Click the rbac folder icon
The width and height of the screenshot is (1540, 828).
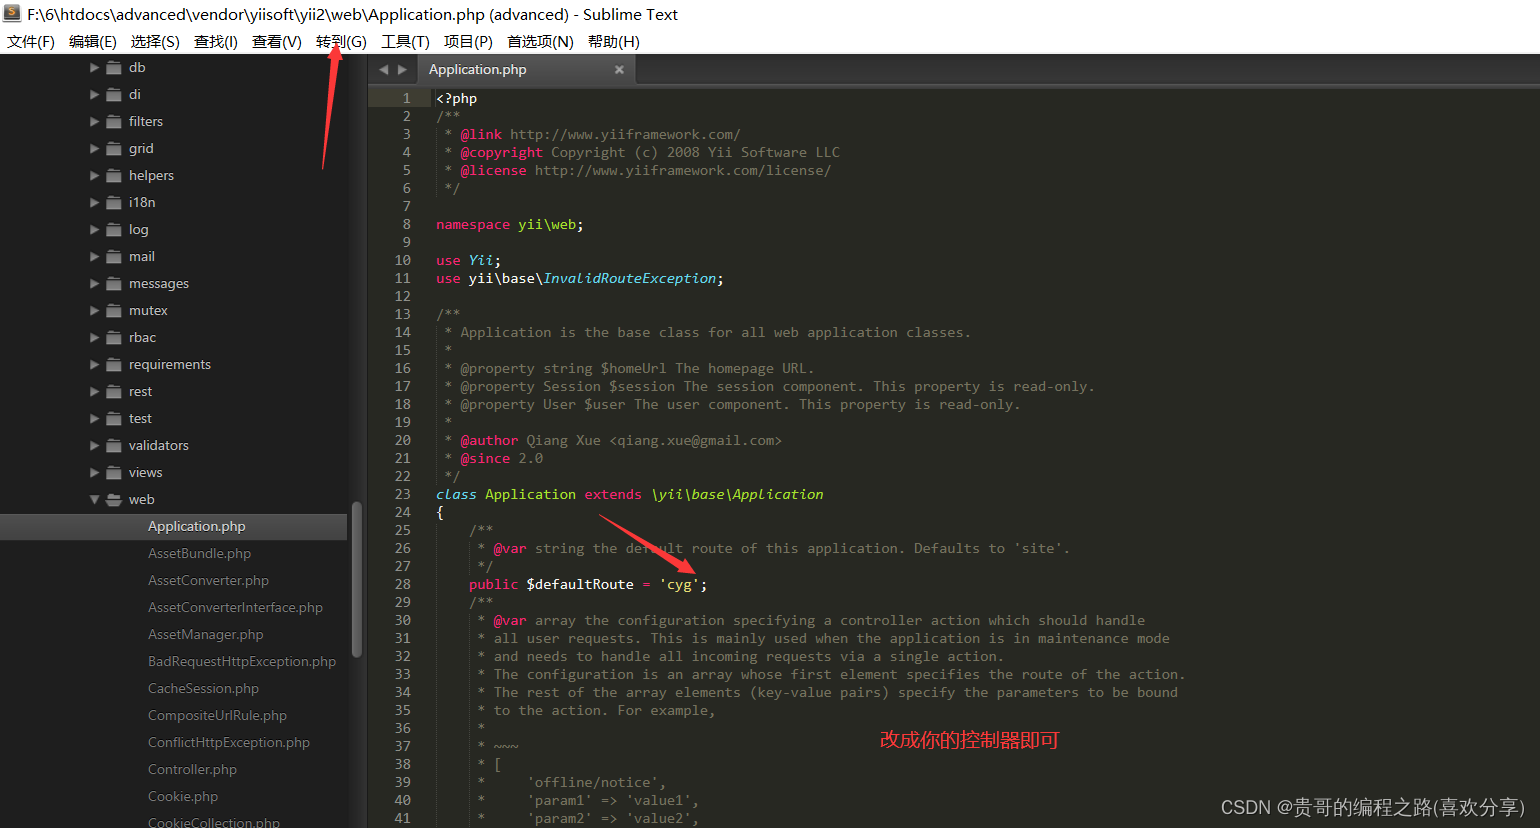tap(114, 337)
